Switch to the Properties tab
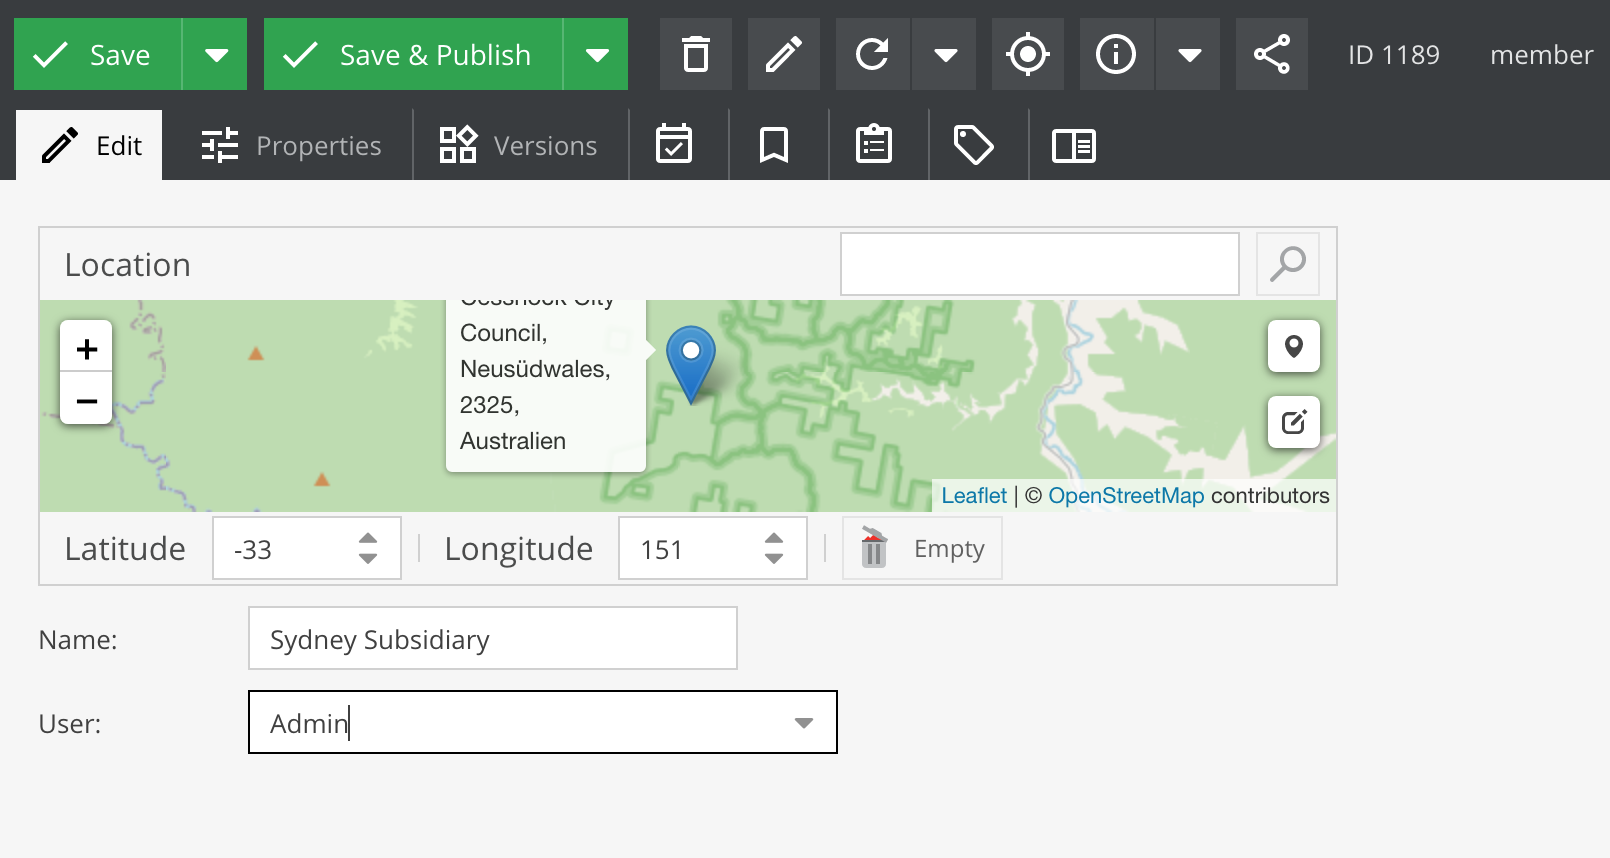 [291, 146]
